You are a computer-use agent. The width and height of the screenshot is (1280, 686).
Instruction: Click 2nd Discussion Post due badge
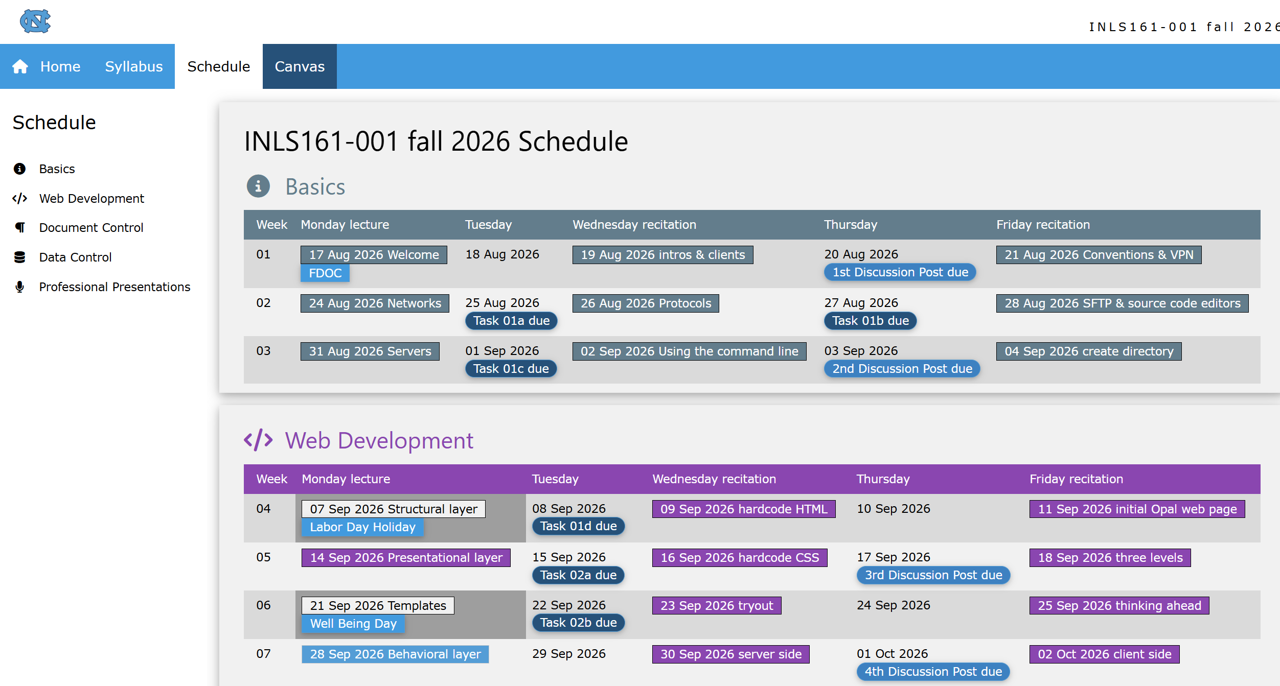[902, 369]
